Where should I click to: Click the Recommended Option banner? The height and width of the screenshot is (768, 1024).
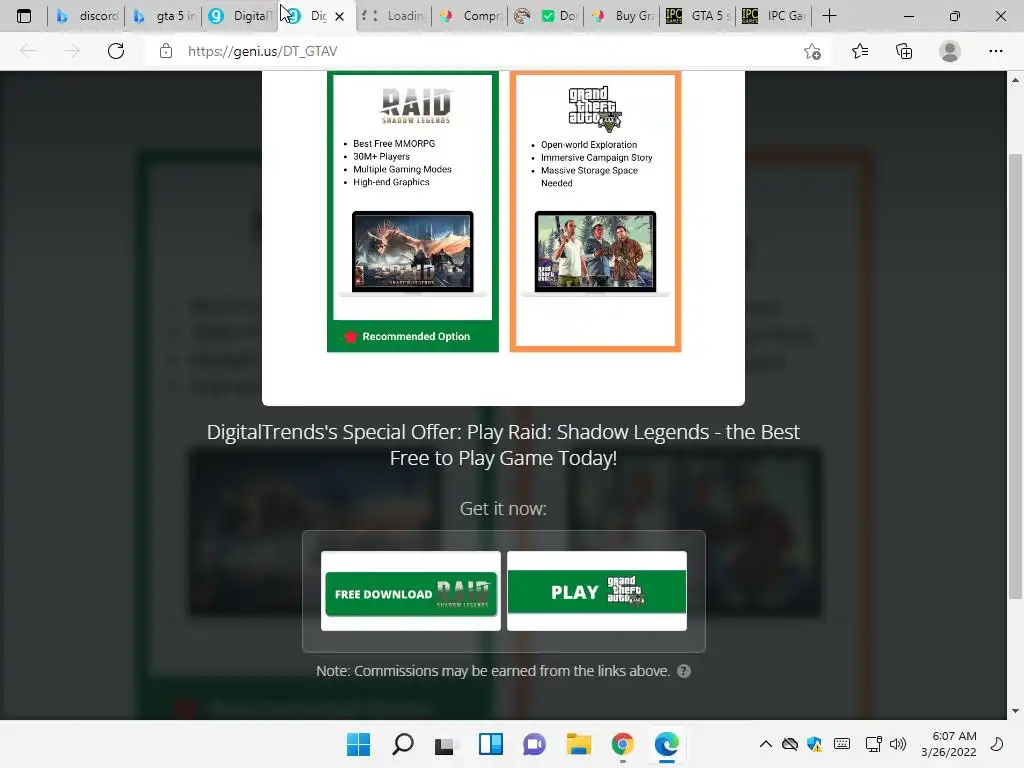point(413,336)
